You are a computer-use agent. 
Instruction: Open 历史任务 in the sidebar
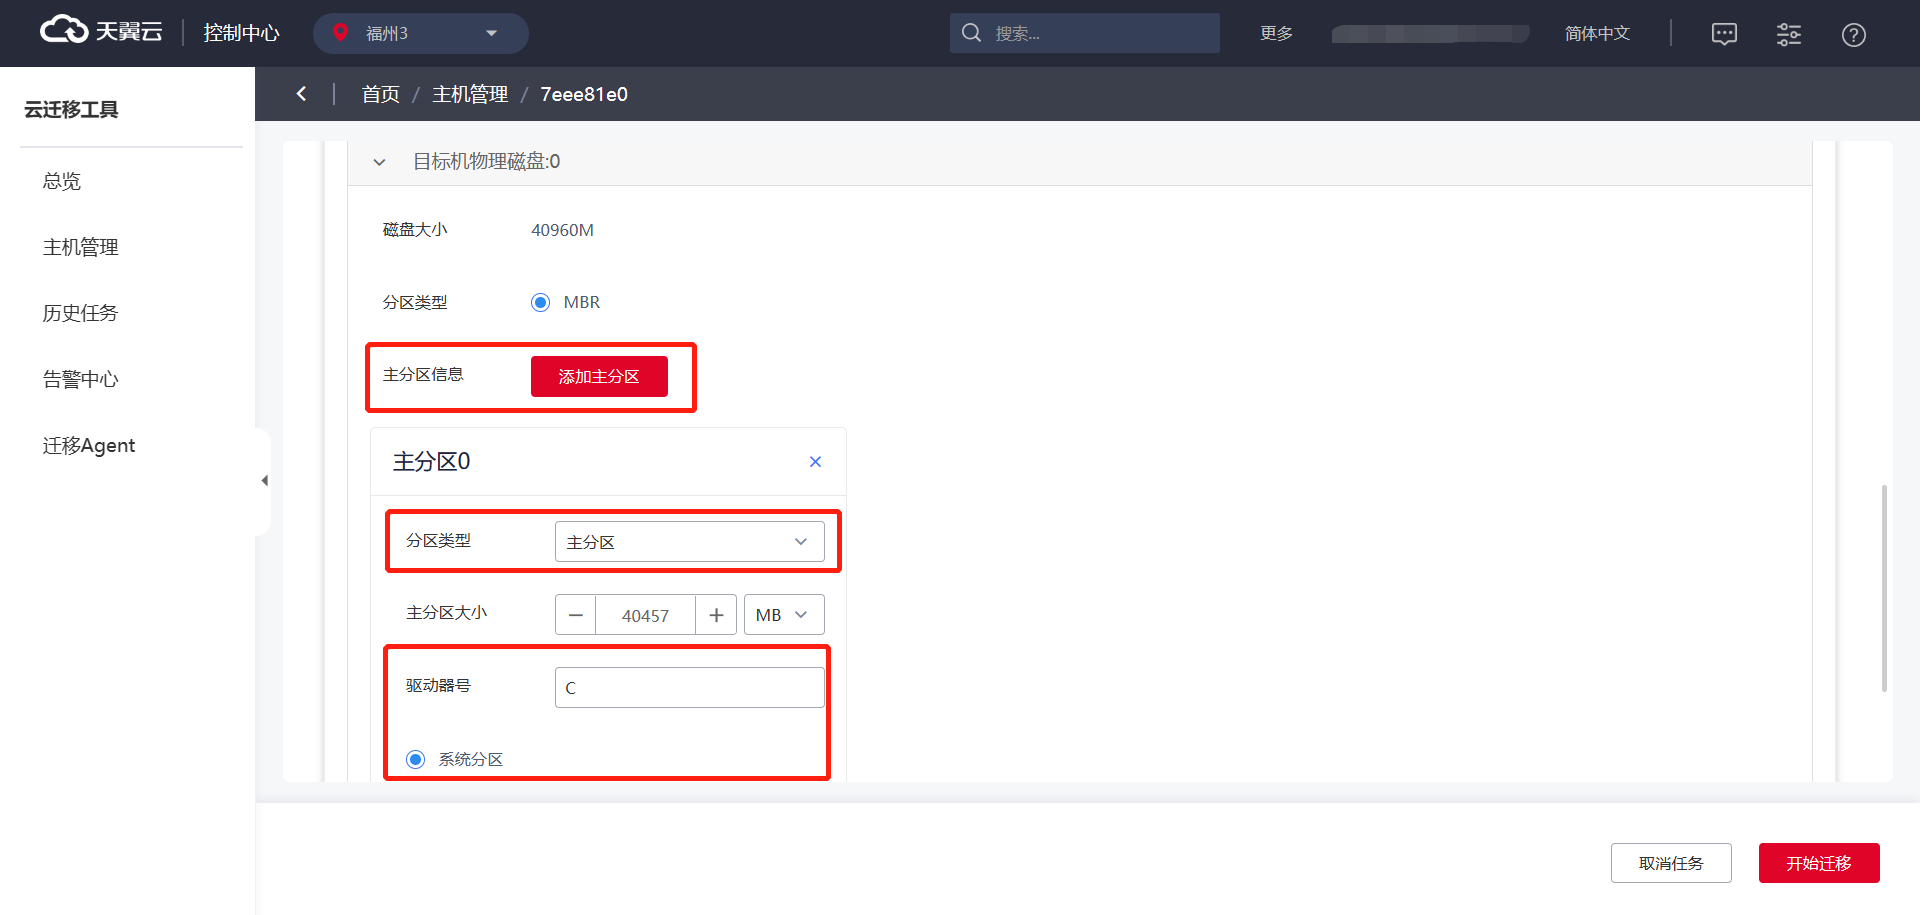tap(80, 313)
